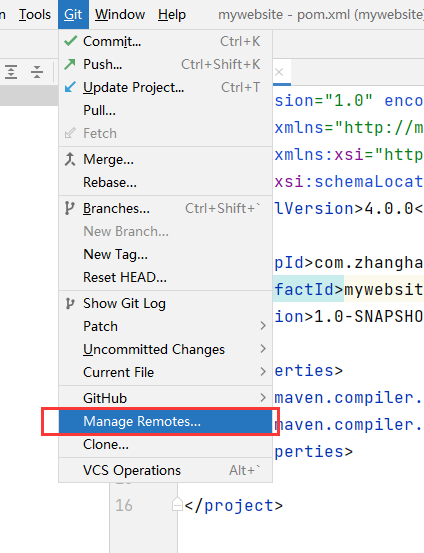Expand Uncommitted Changes submenu
This screenshot has height=553, width=424.
(x=165, y=349)
